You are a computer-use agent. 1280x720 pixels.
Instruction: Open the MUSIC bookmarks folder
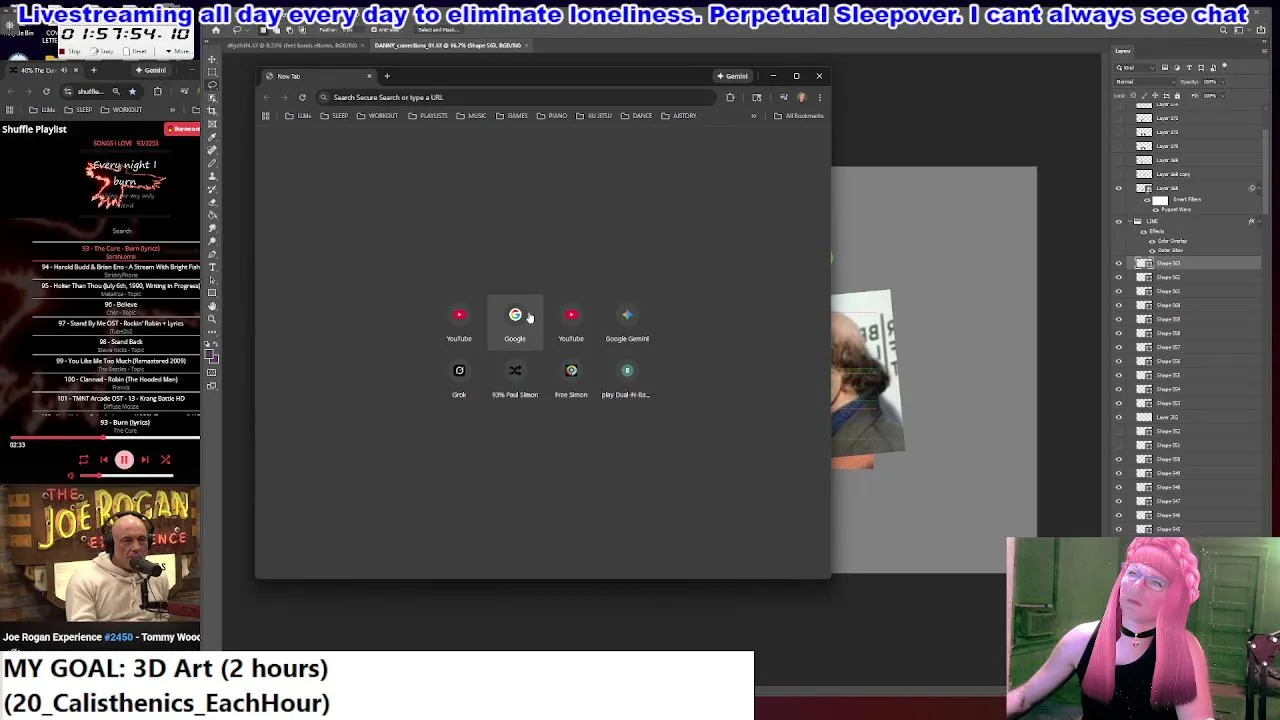471,116
